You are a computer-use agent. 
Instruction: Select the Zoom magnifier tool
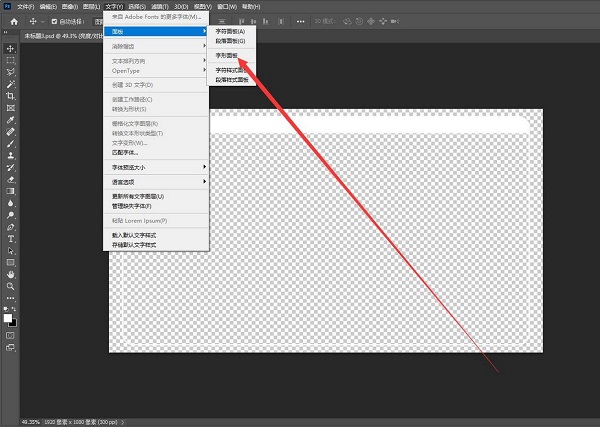pos(10,286)
